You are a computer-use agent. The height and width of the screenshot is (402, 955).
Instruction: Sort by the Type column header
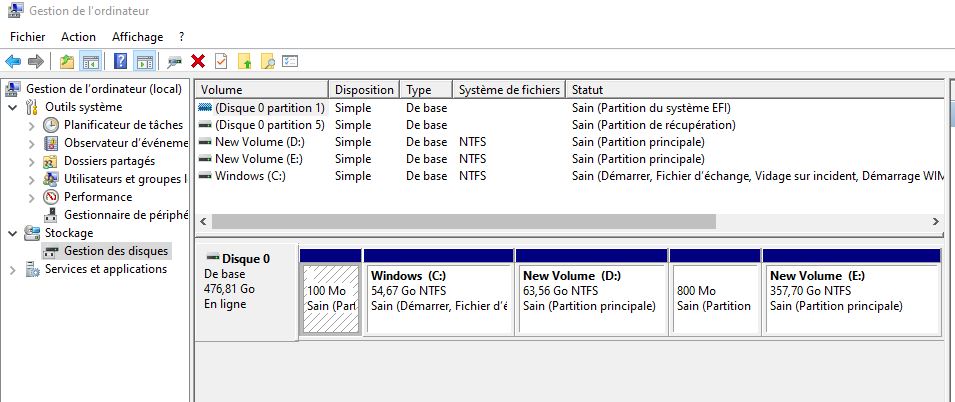(426, 90)
